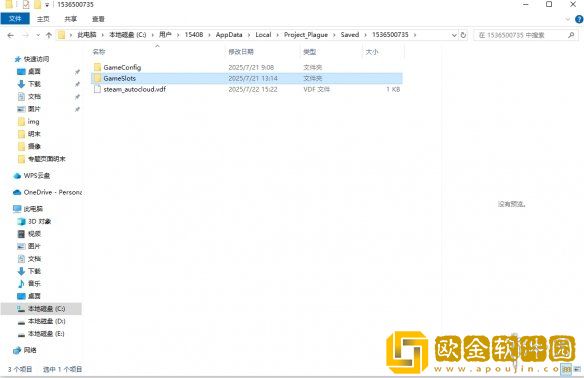Select Project_Plague in the address breadcrumb
This screenshot has height=378, width=584.
coord(306,35)
